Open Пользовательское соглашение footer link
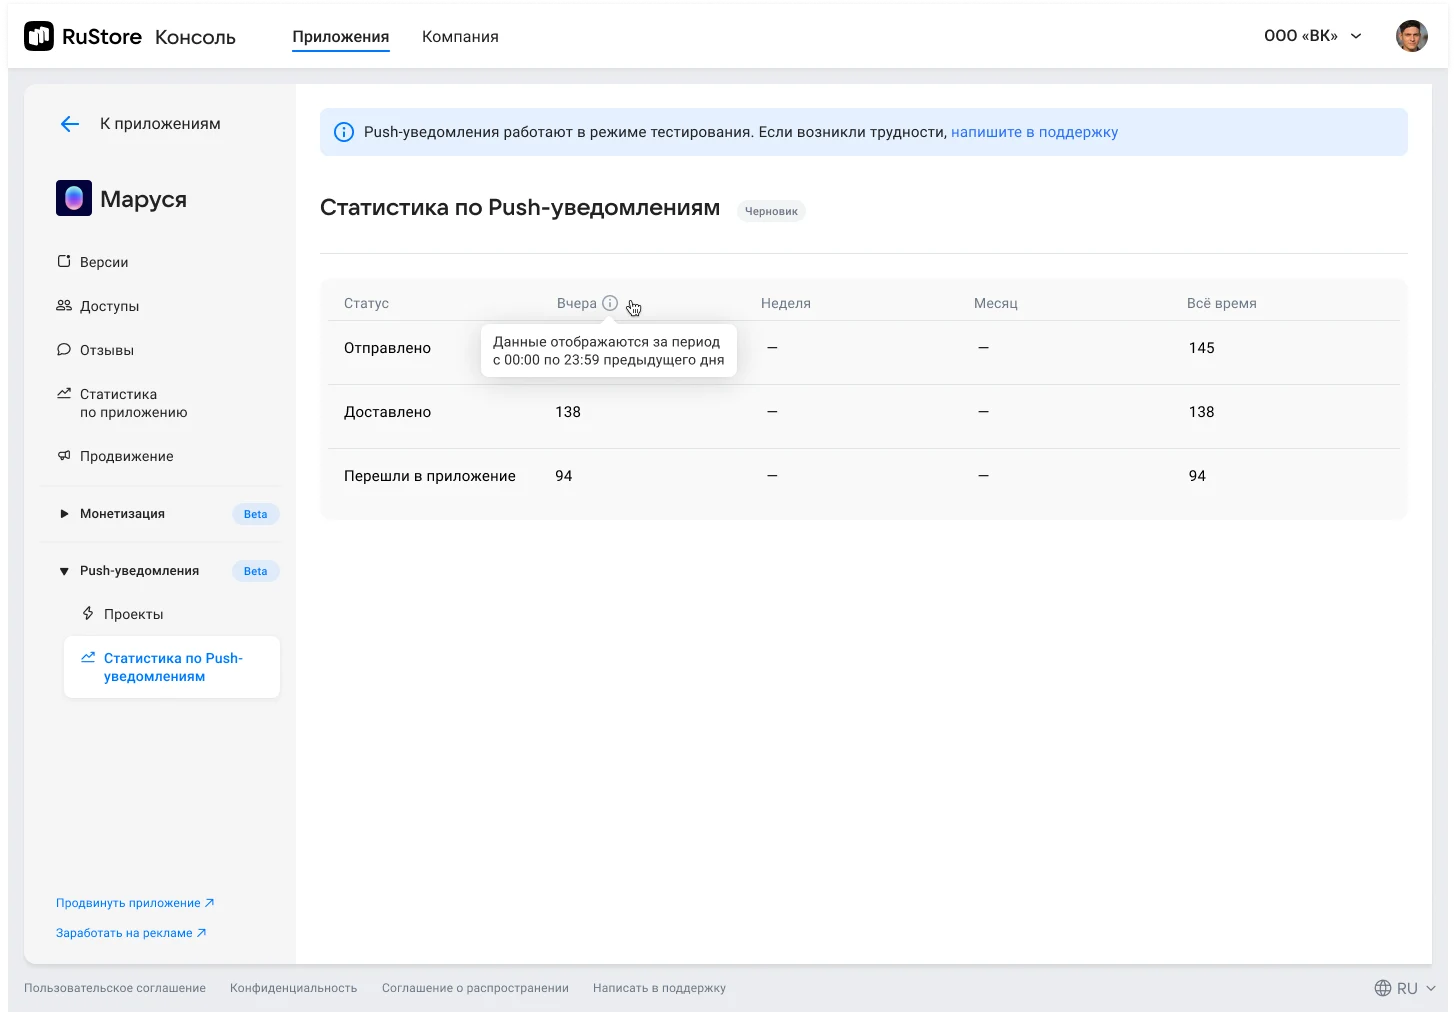 (x=115, y=988)
